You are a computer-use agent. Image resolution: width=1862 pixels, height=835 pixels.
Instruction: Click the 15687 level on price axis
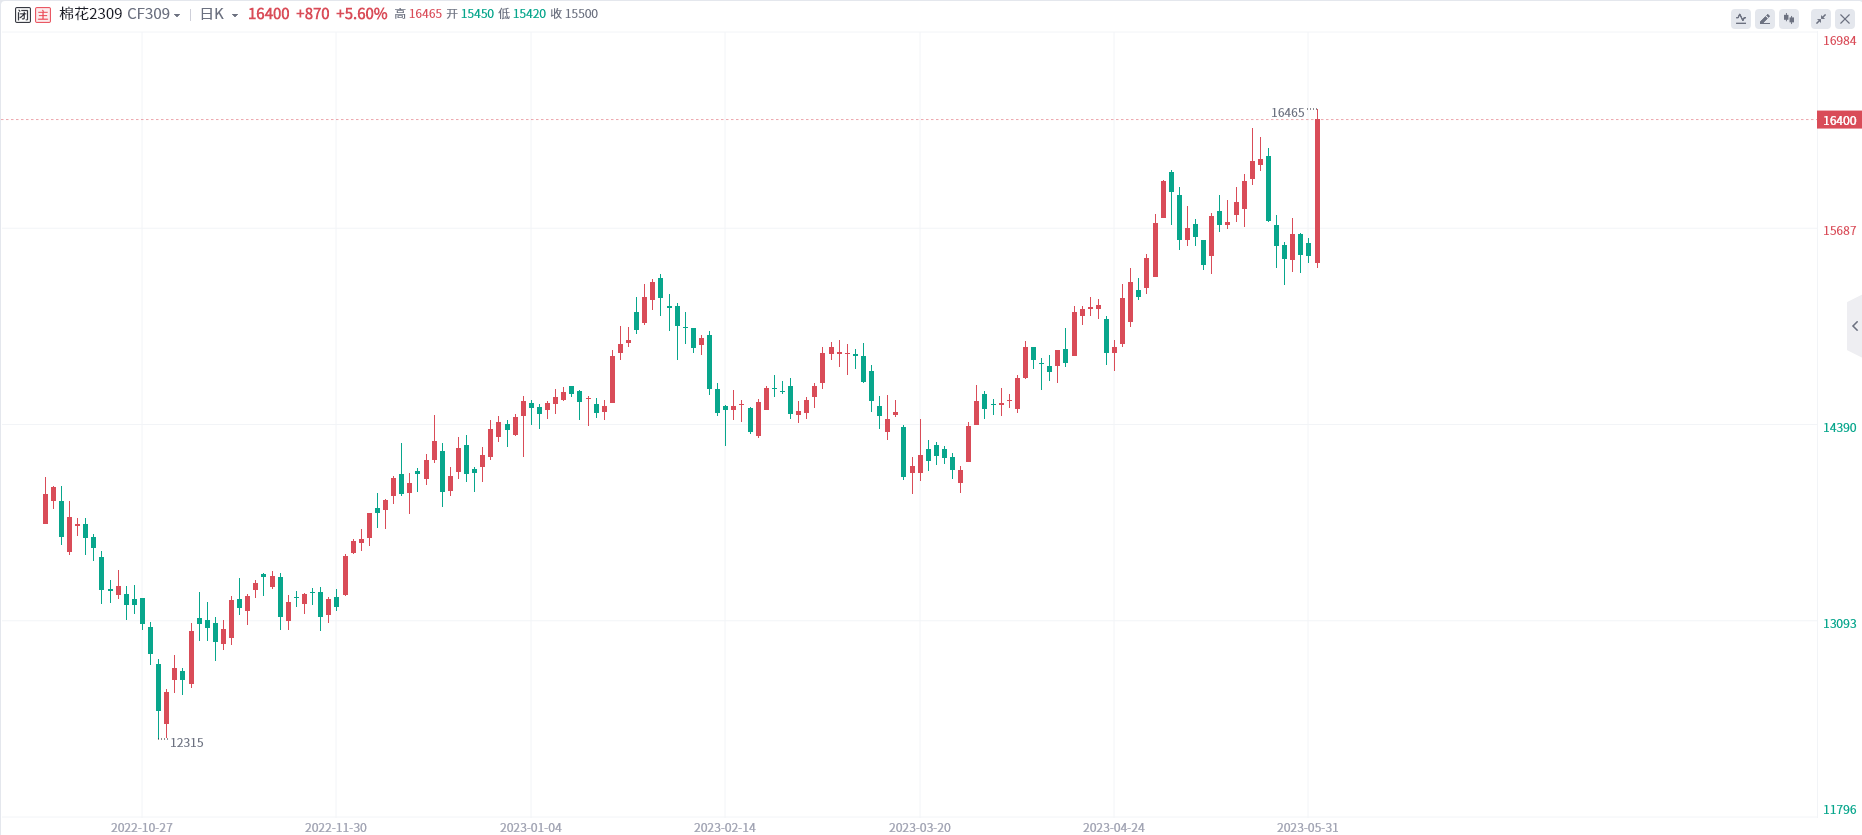pyautogui.click(x=1839, y=231)
